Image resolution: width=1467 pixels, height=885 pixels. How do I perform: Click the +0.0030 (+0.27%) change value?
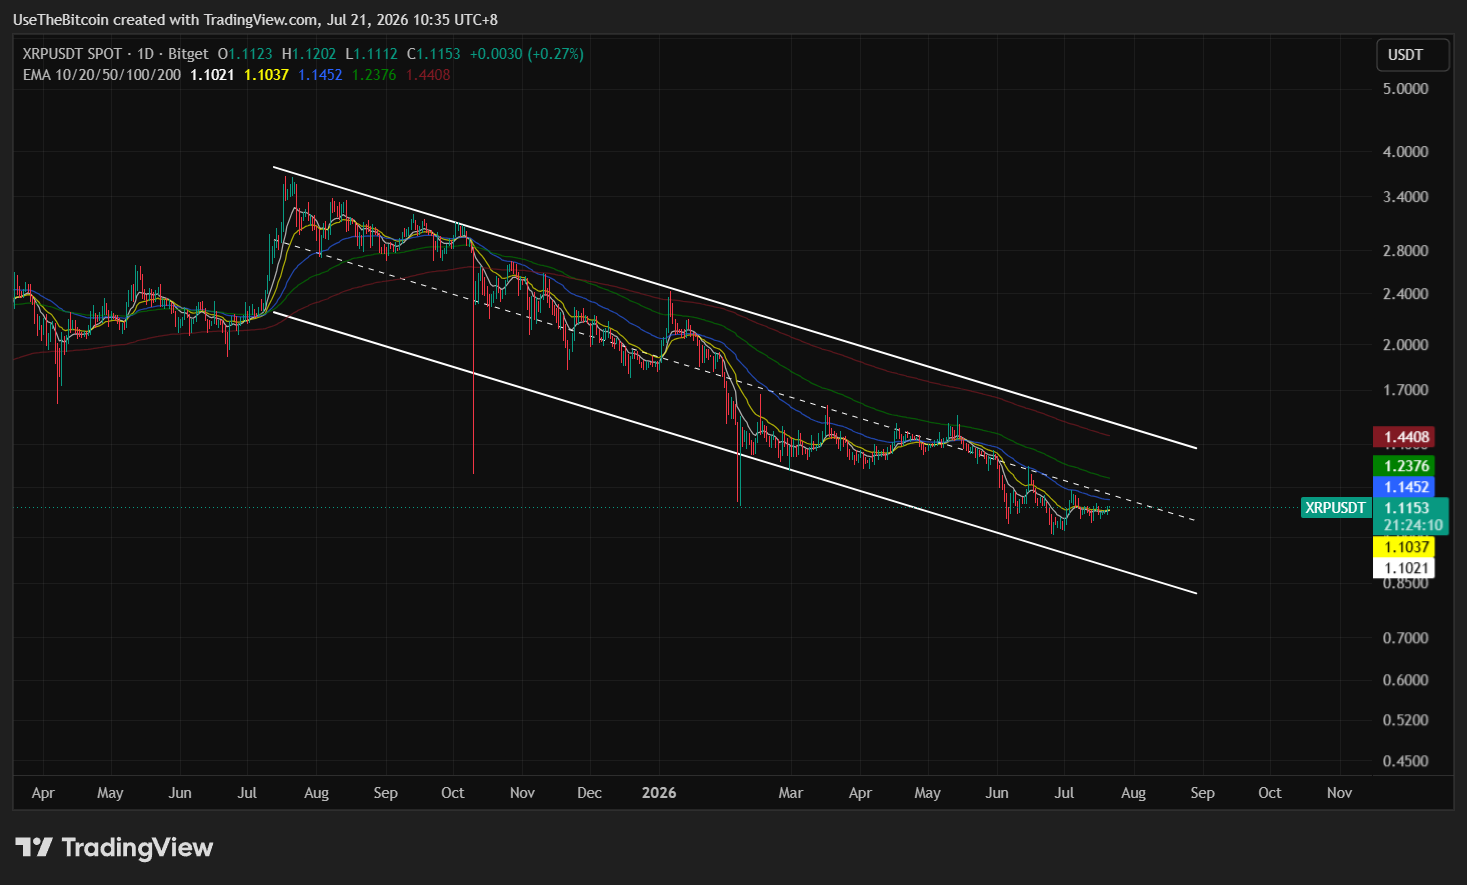527,54
